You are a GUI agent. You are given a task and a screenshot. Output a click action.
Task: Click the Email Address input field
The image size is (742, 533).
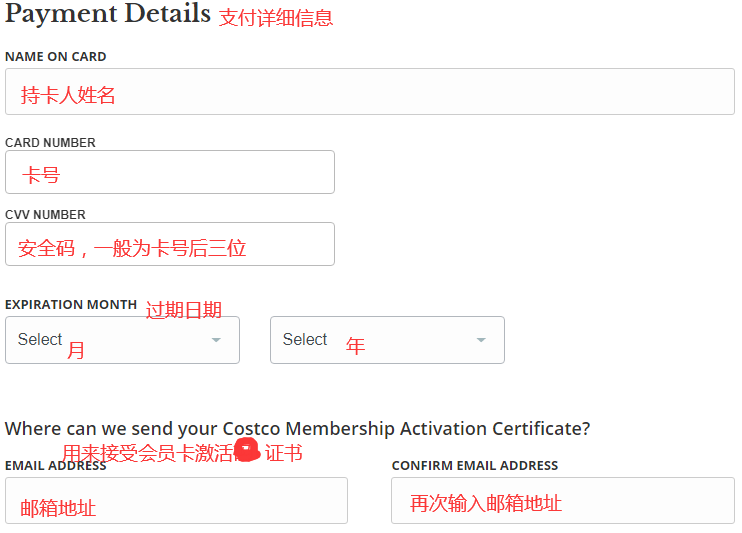pos(176,500)
